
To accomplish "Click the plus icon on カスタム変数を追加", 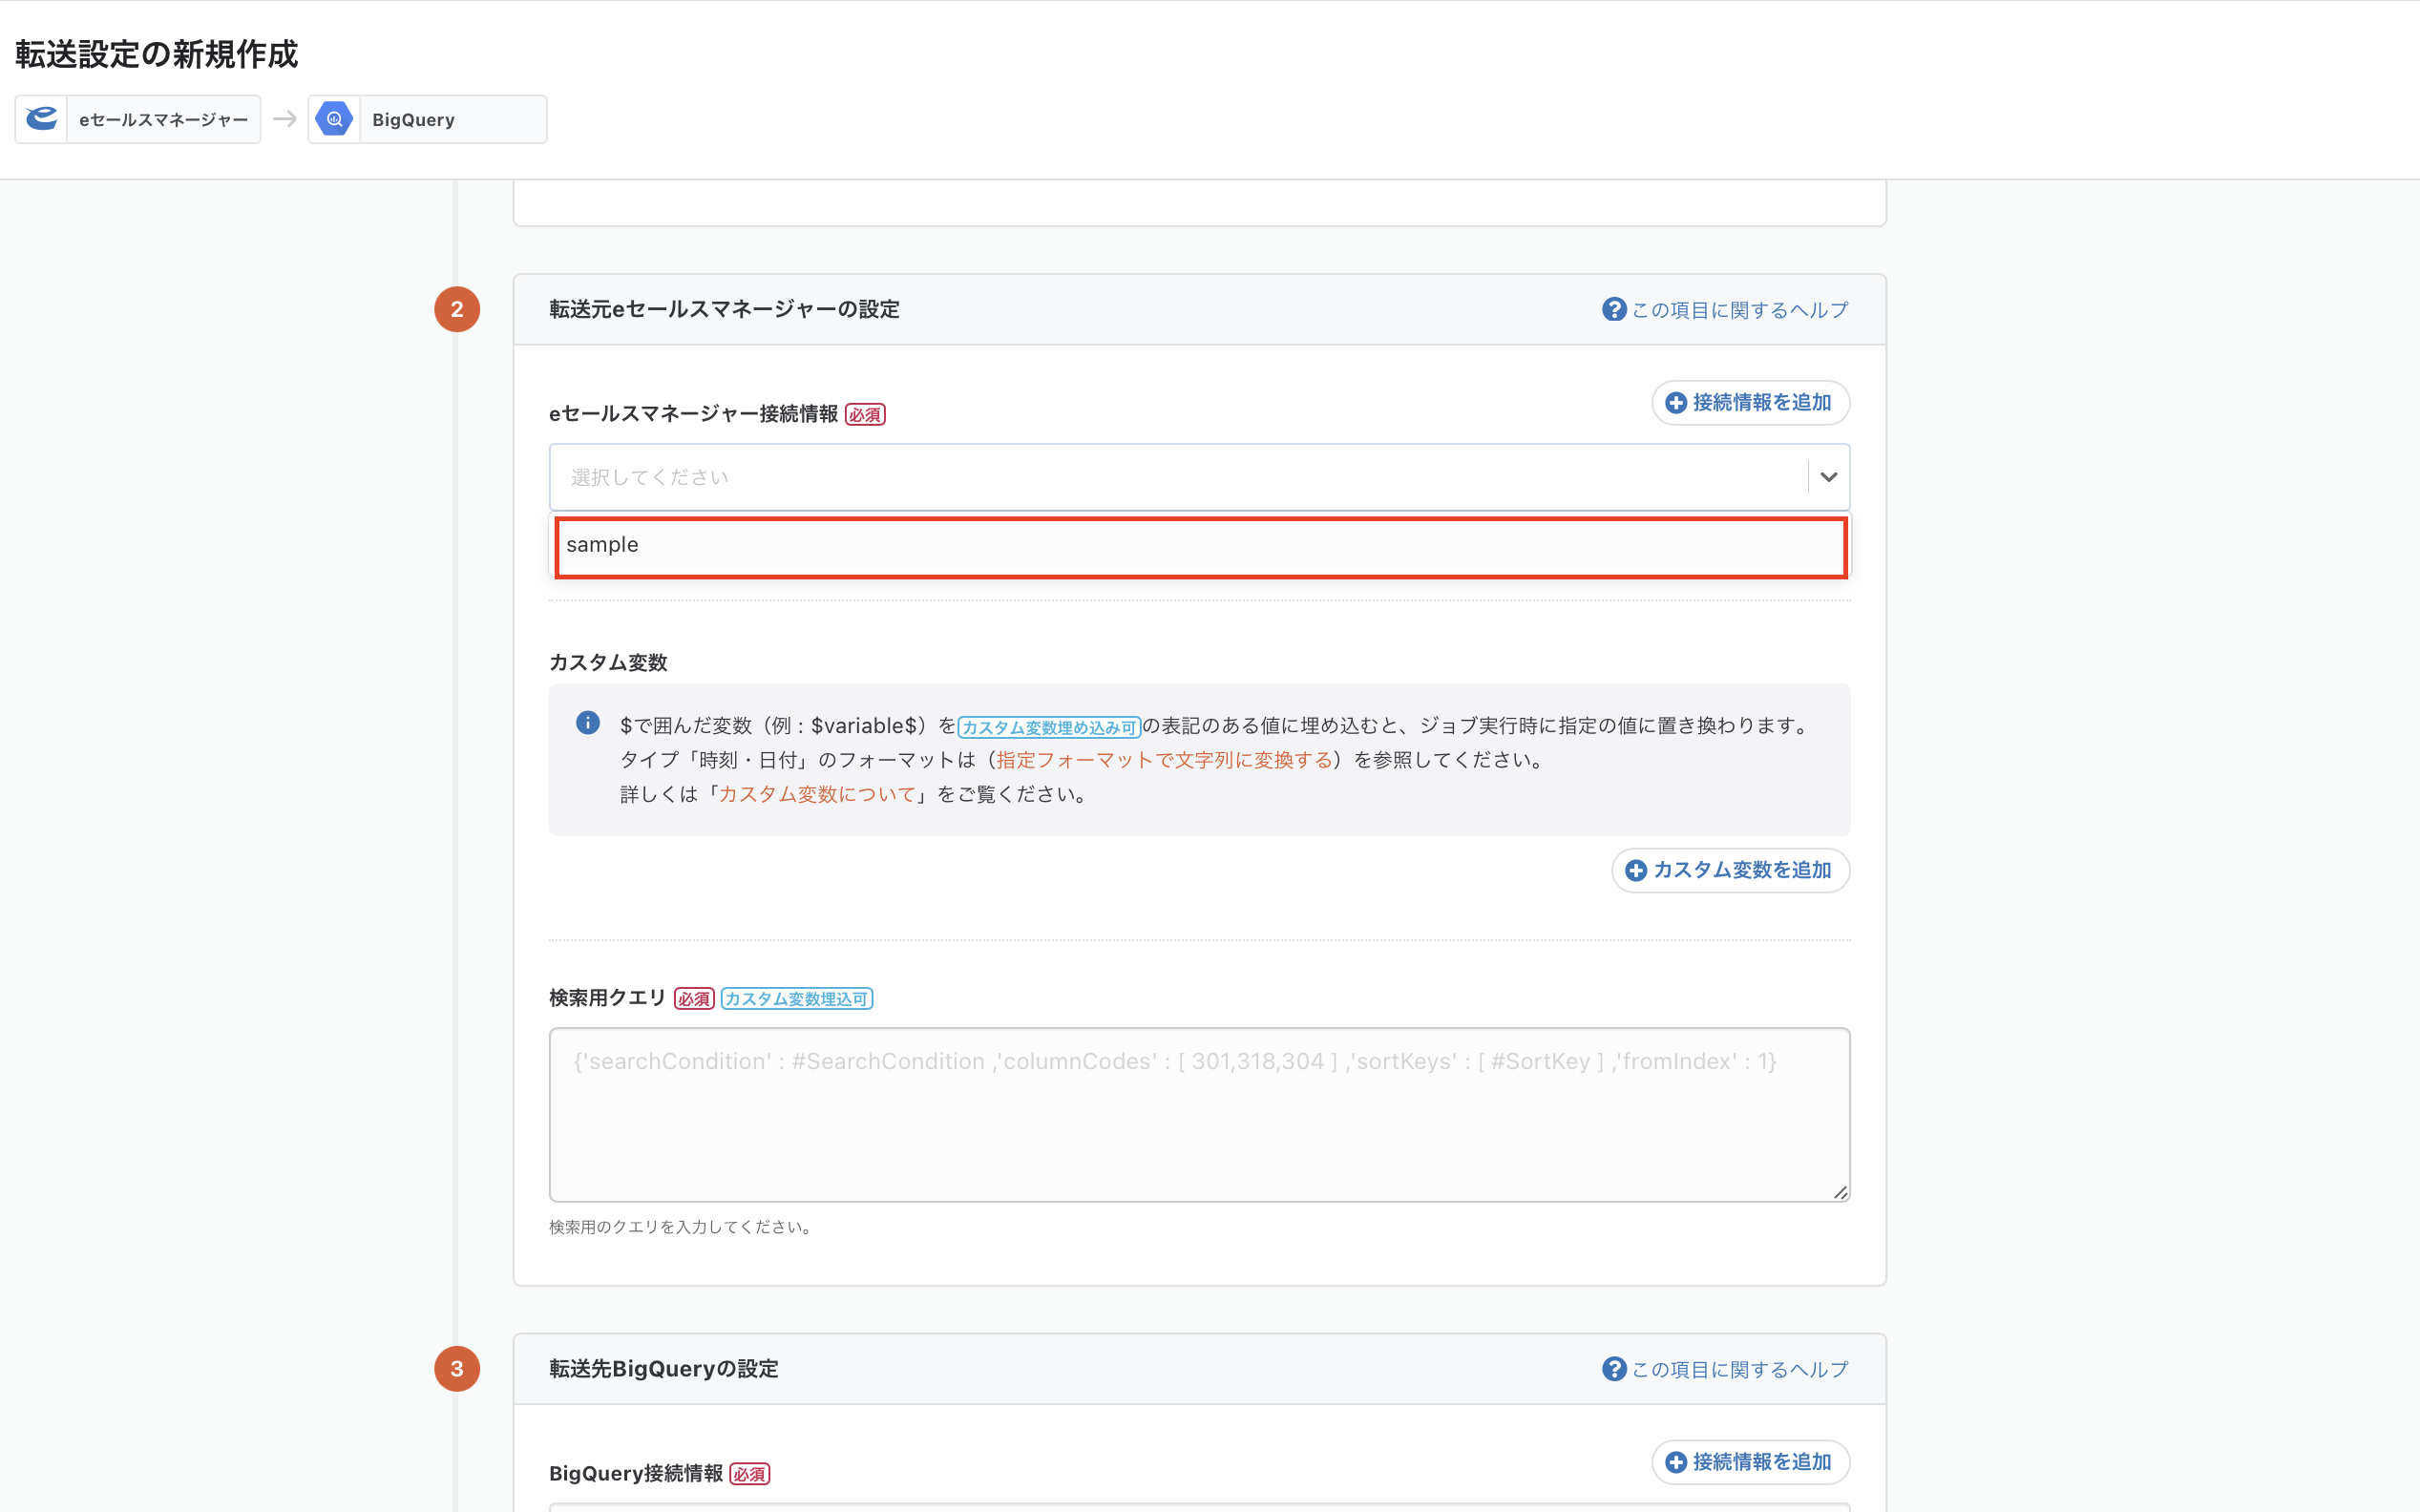I will 1636,870.
